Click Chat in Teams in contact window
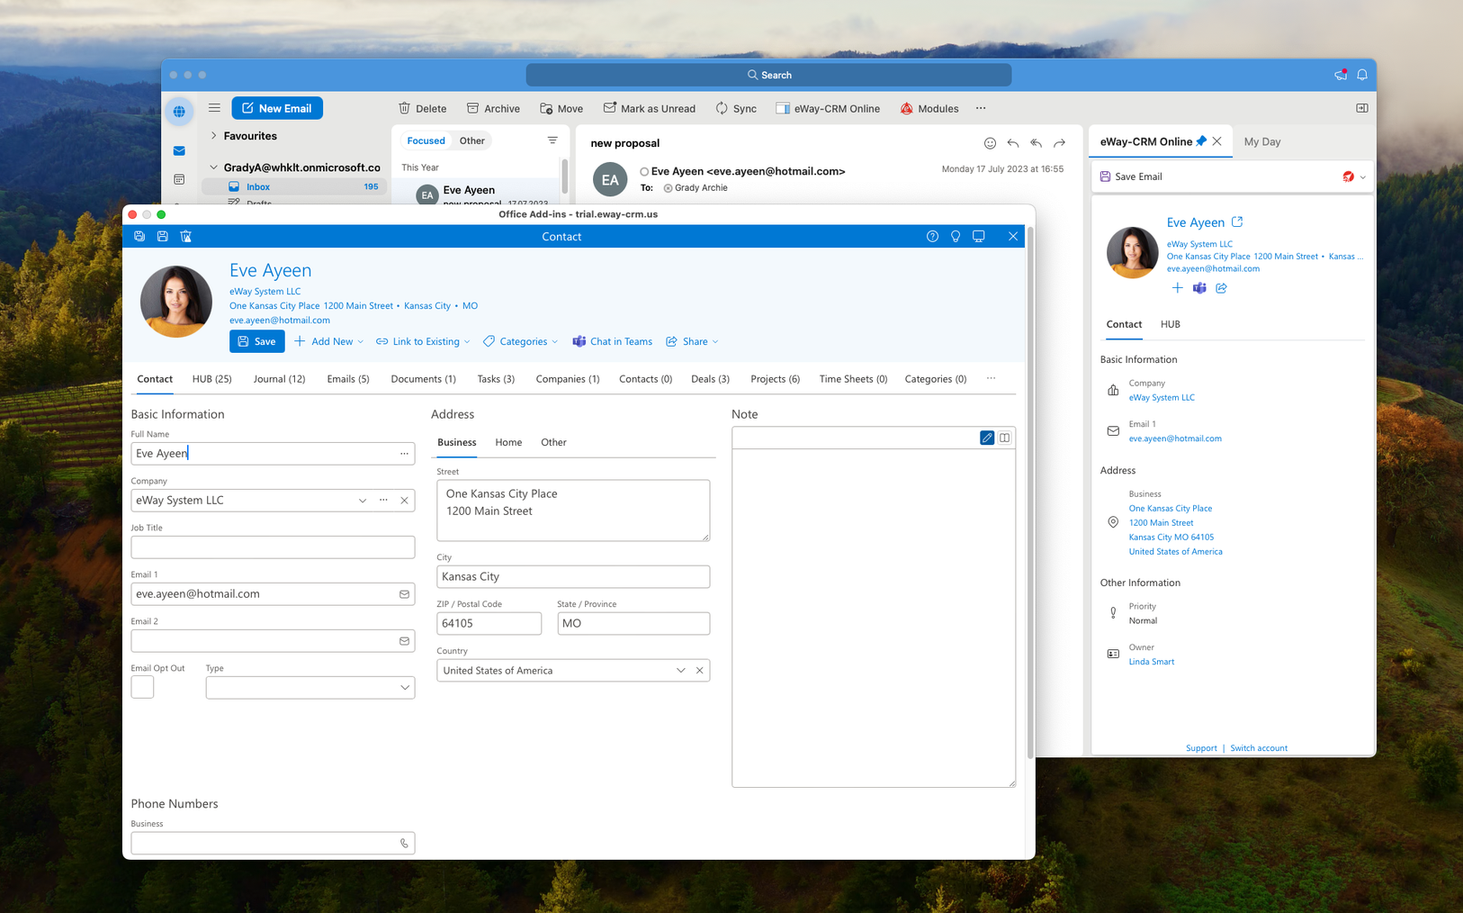 point(612,342)
